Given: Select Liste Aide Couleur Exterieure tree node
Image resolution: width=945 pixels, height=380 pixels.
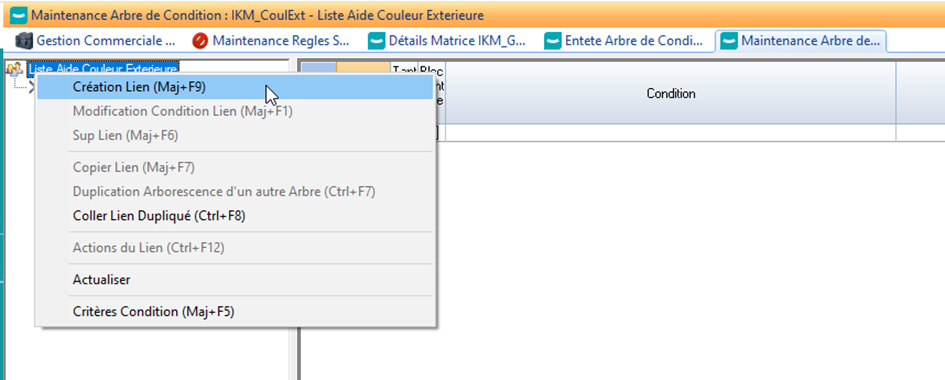Looking at the screenshot, I should point(103,69).
